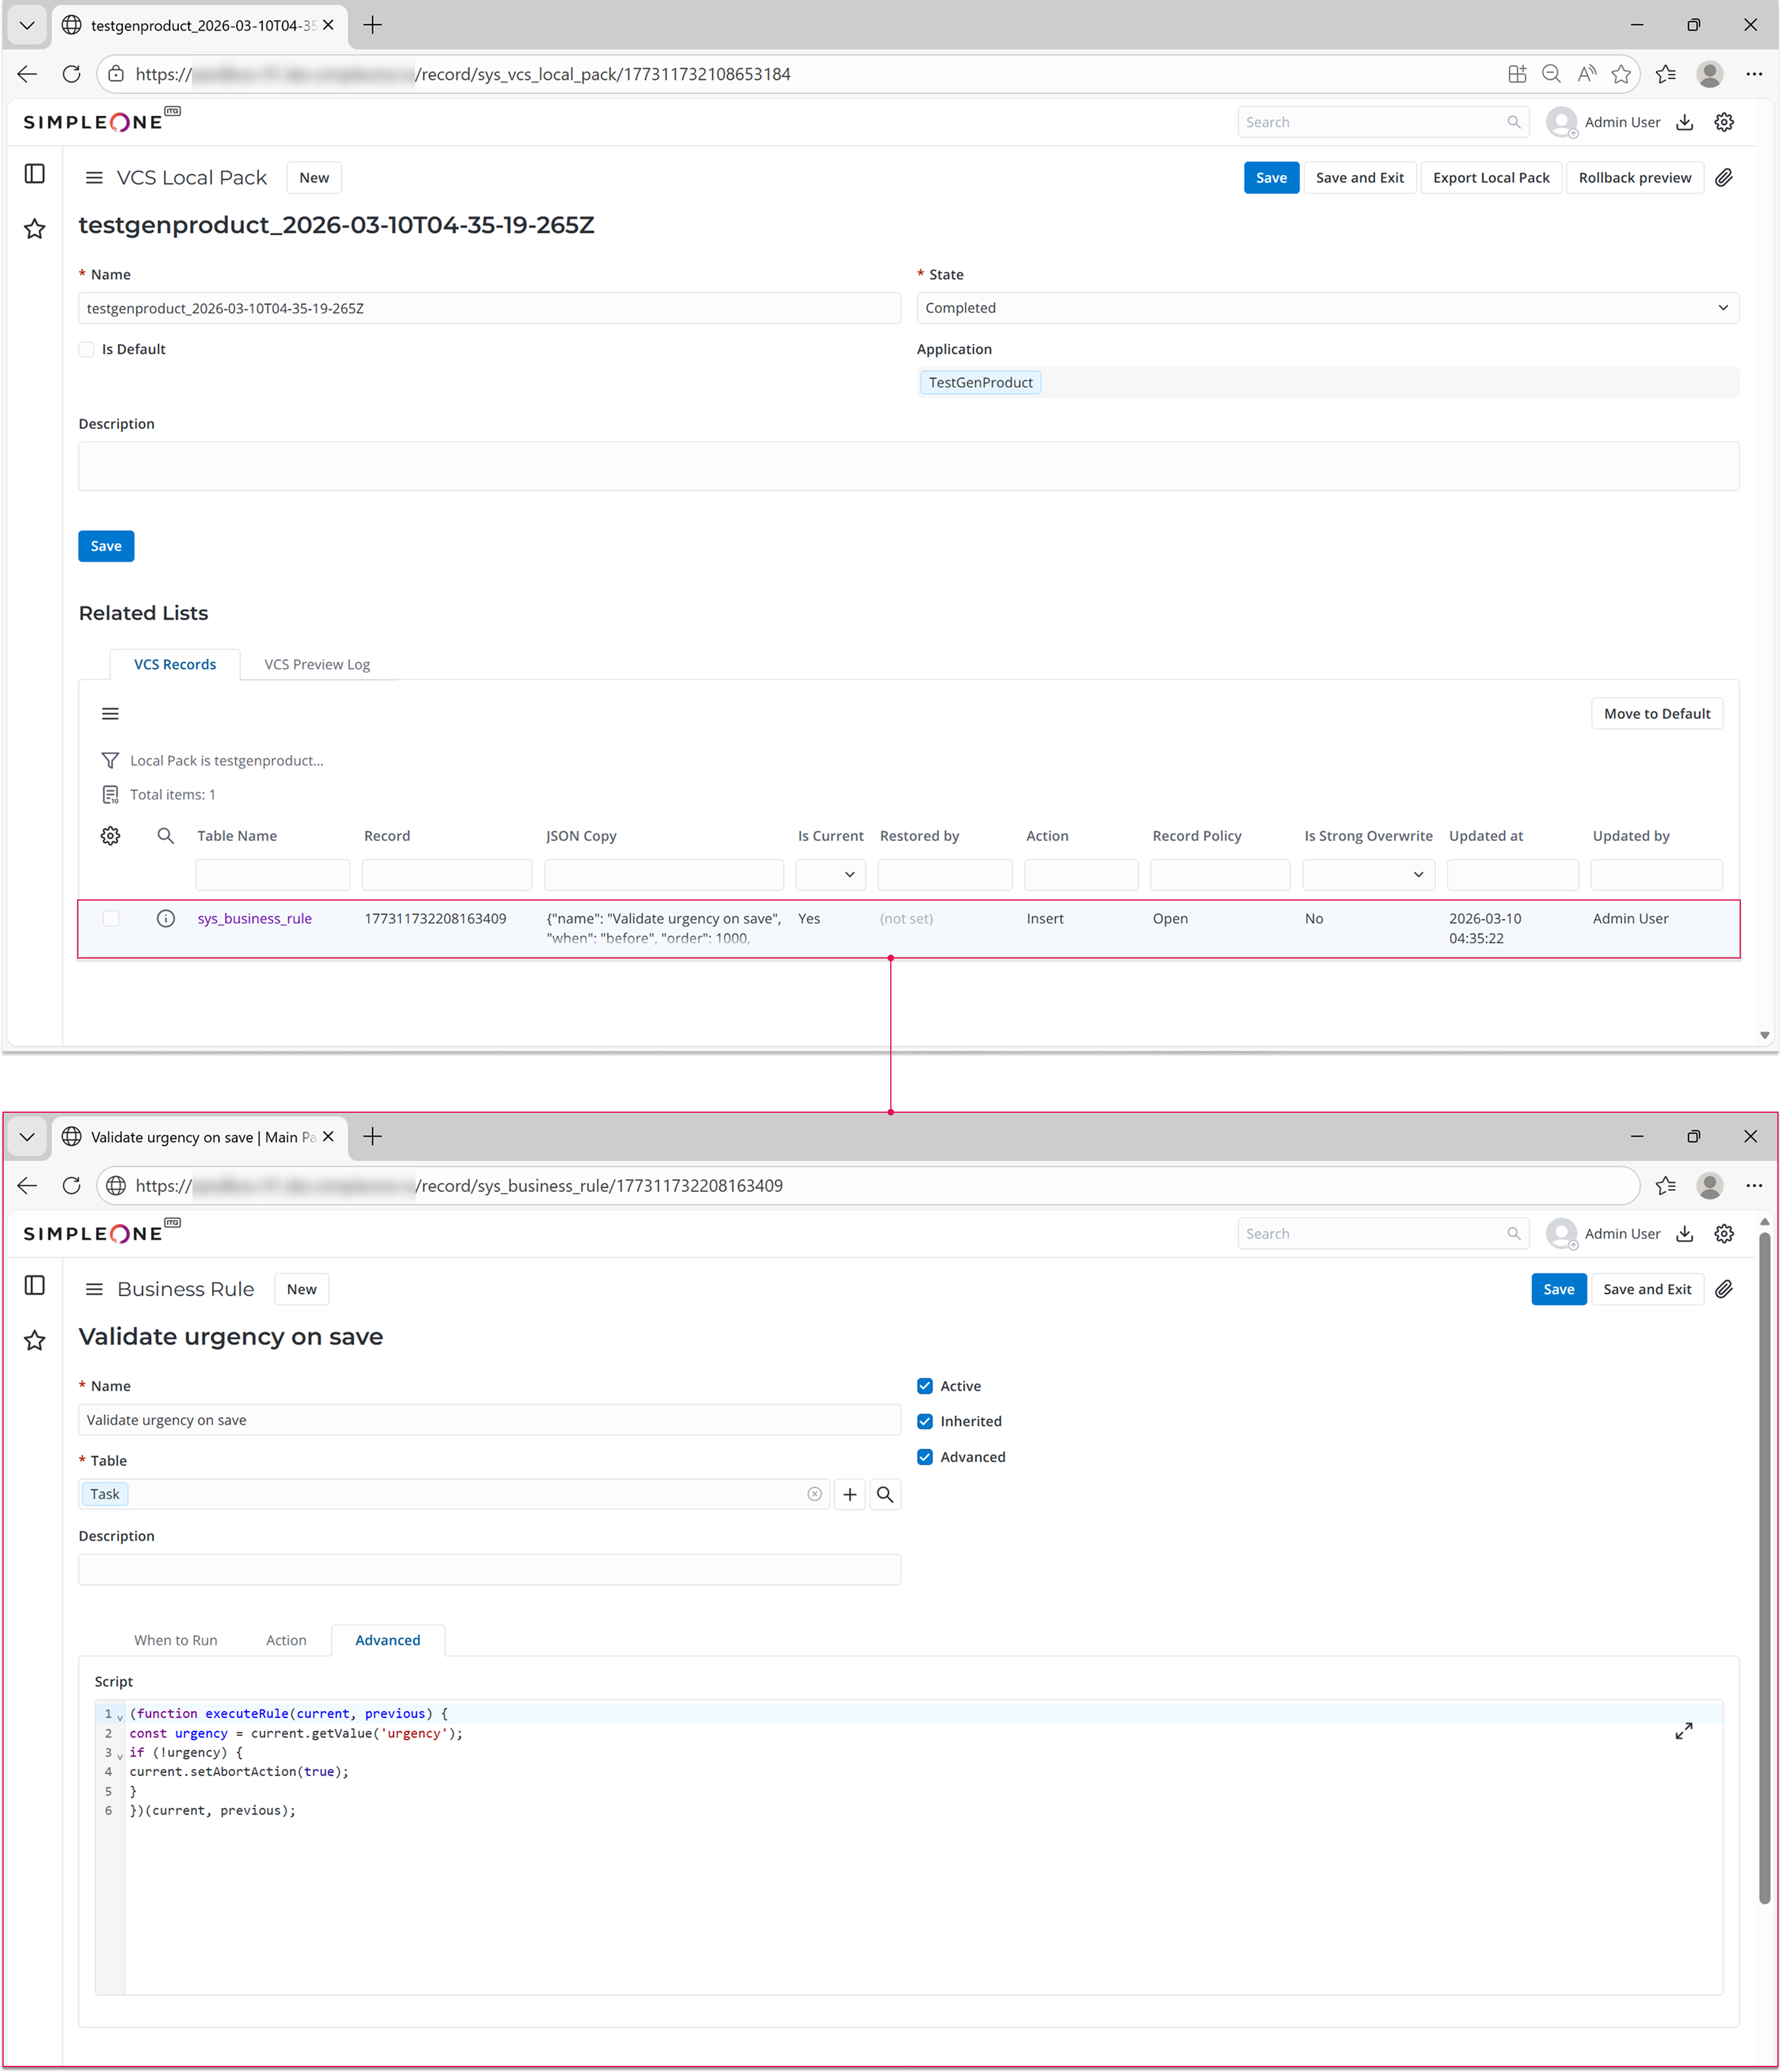This screenshot has height=2072, width=1781.
Task: Open the Is Current column filter dropdown
Action: tap(830, 875)
